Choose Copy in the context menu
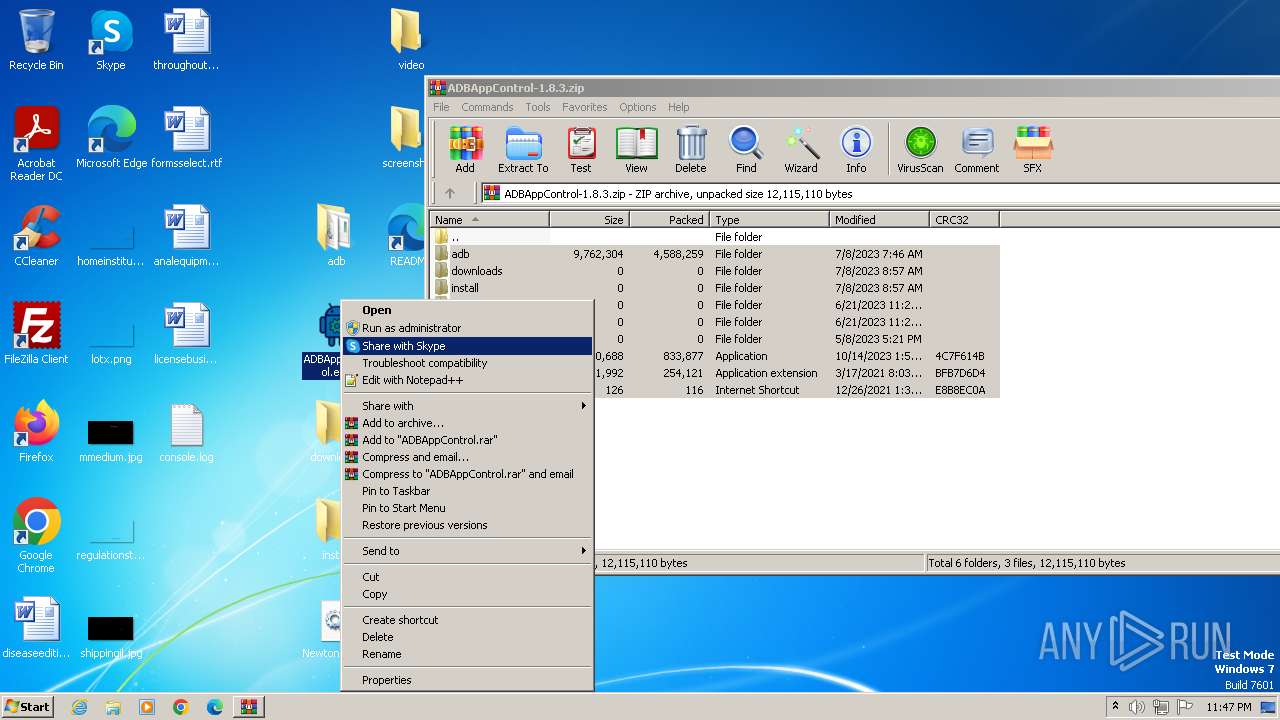Image resolution: width=1280 pixels, height=720 pixels. click(x=467, y=594)
